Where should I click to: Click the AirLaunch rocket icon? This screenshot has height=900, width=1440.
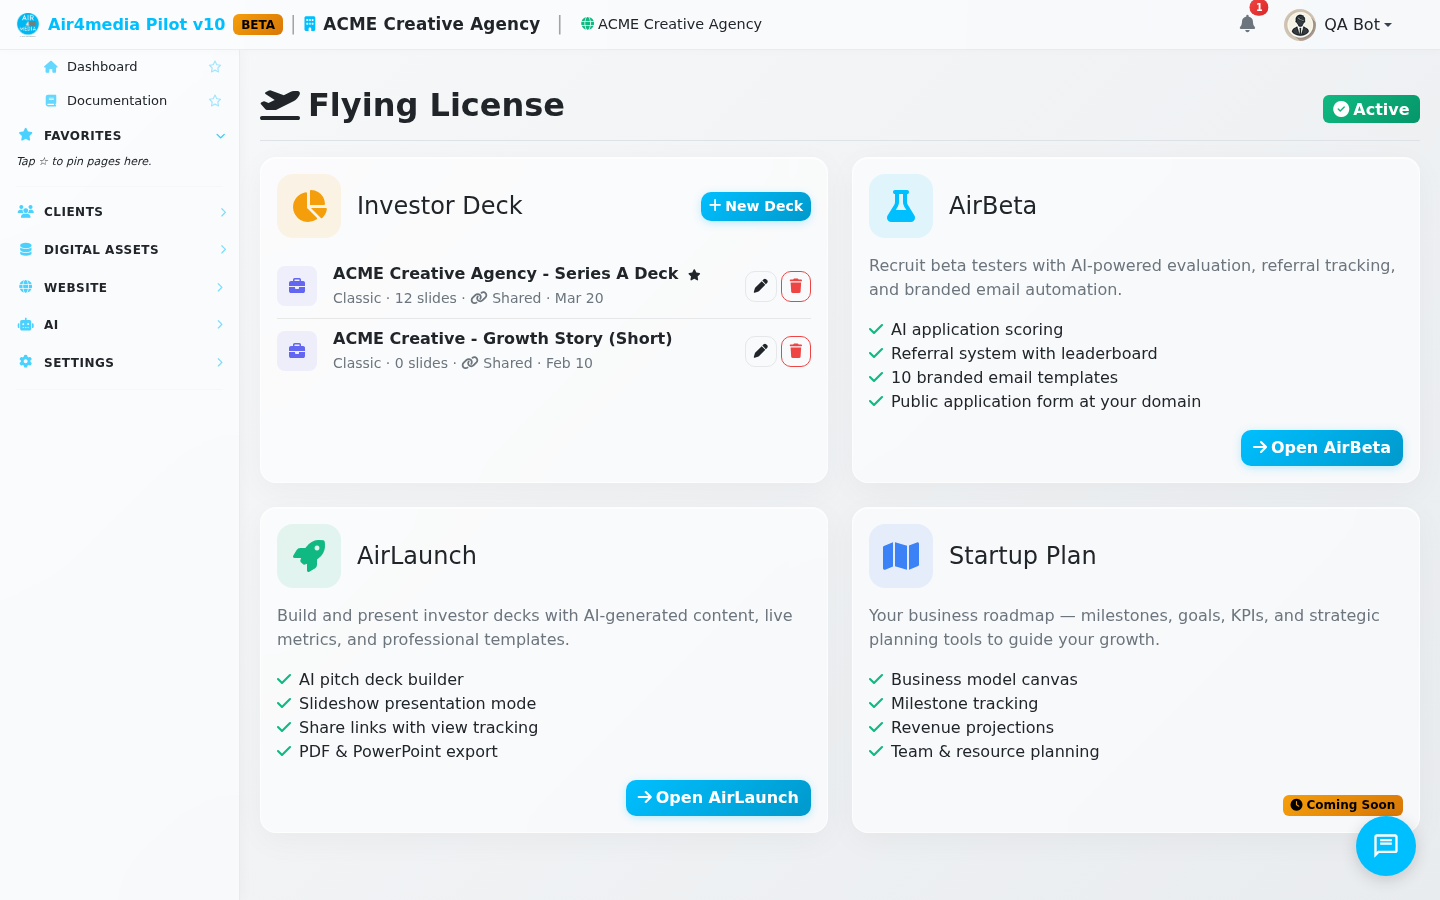(309, 556)
